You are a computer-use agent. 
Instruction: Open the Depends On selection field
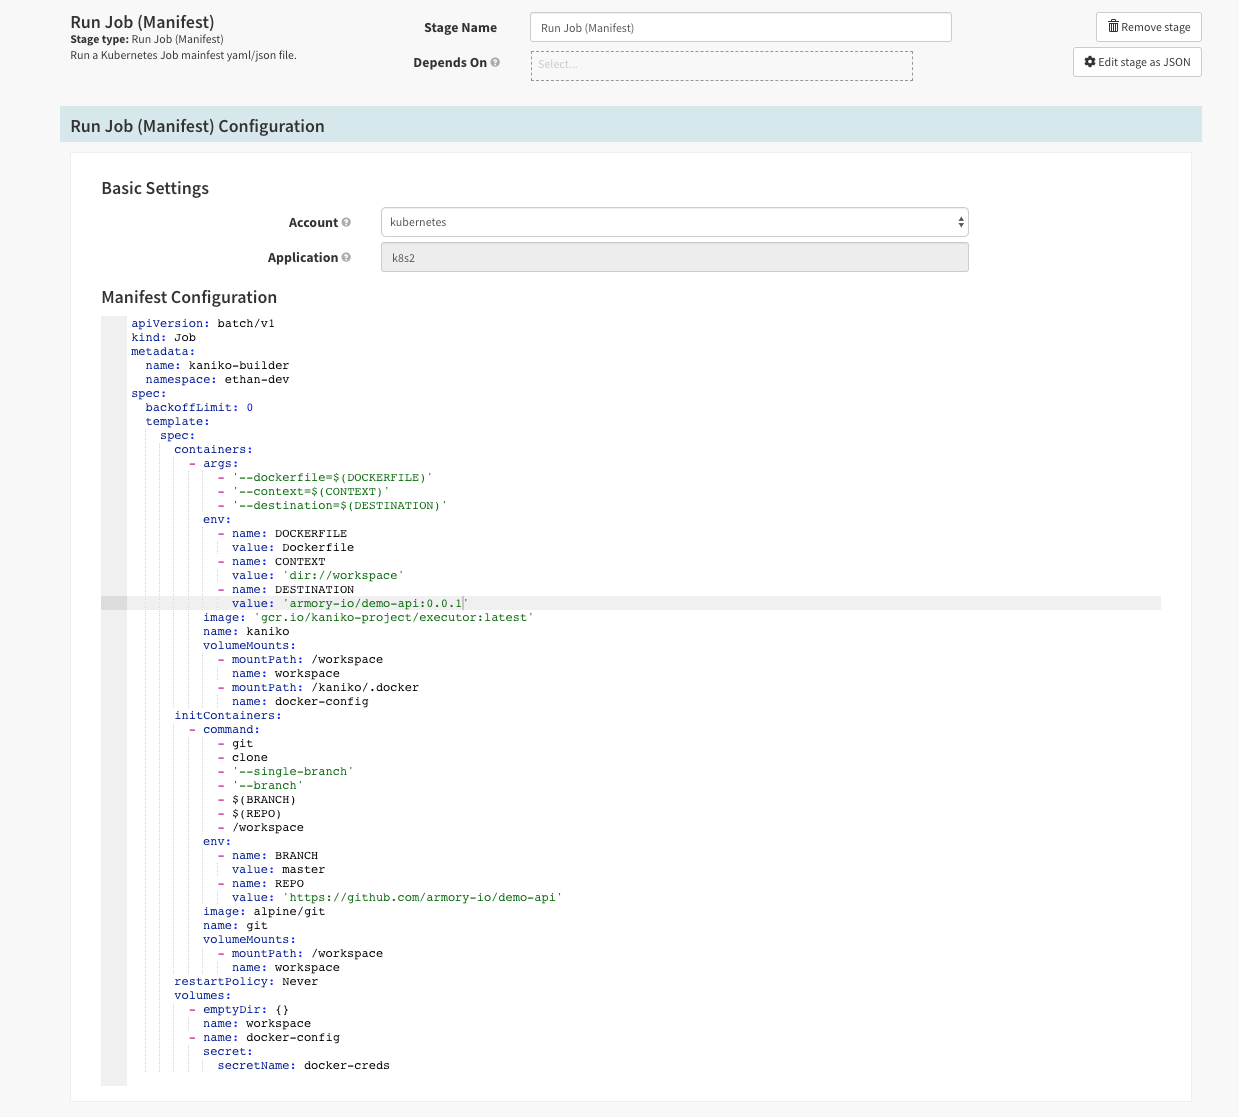point(721,65)
